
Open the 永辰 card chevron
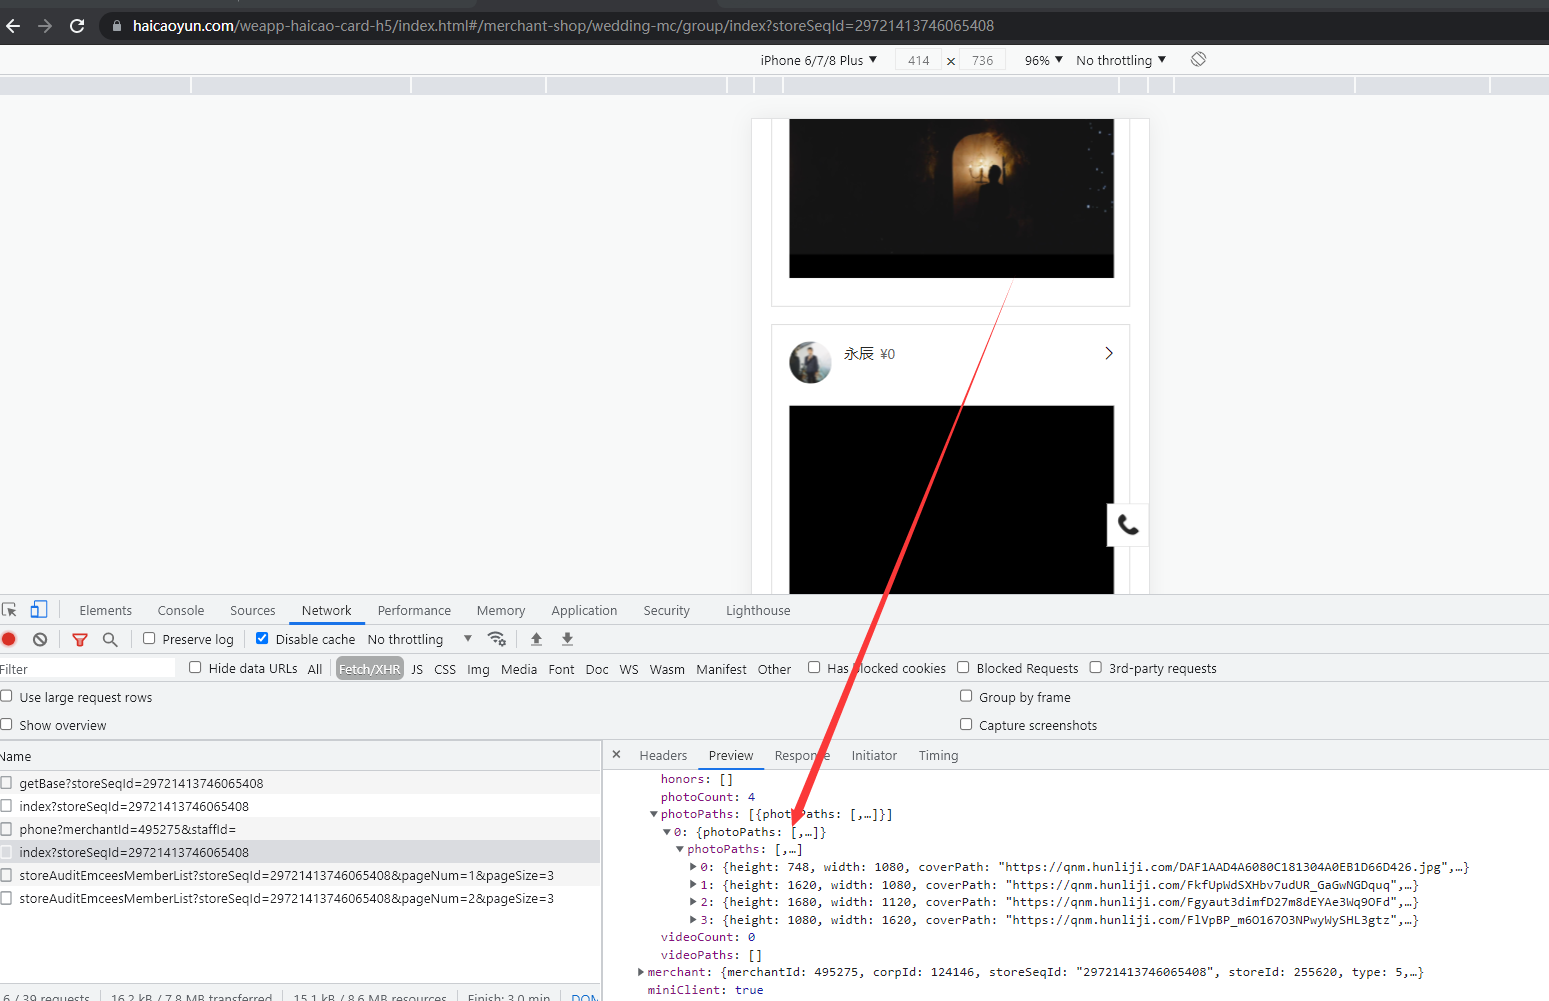(x=1109, y=353)
